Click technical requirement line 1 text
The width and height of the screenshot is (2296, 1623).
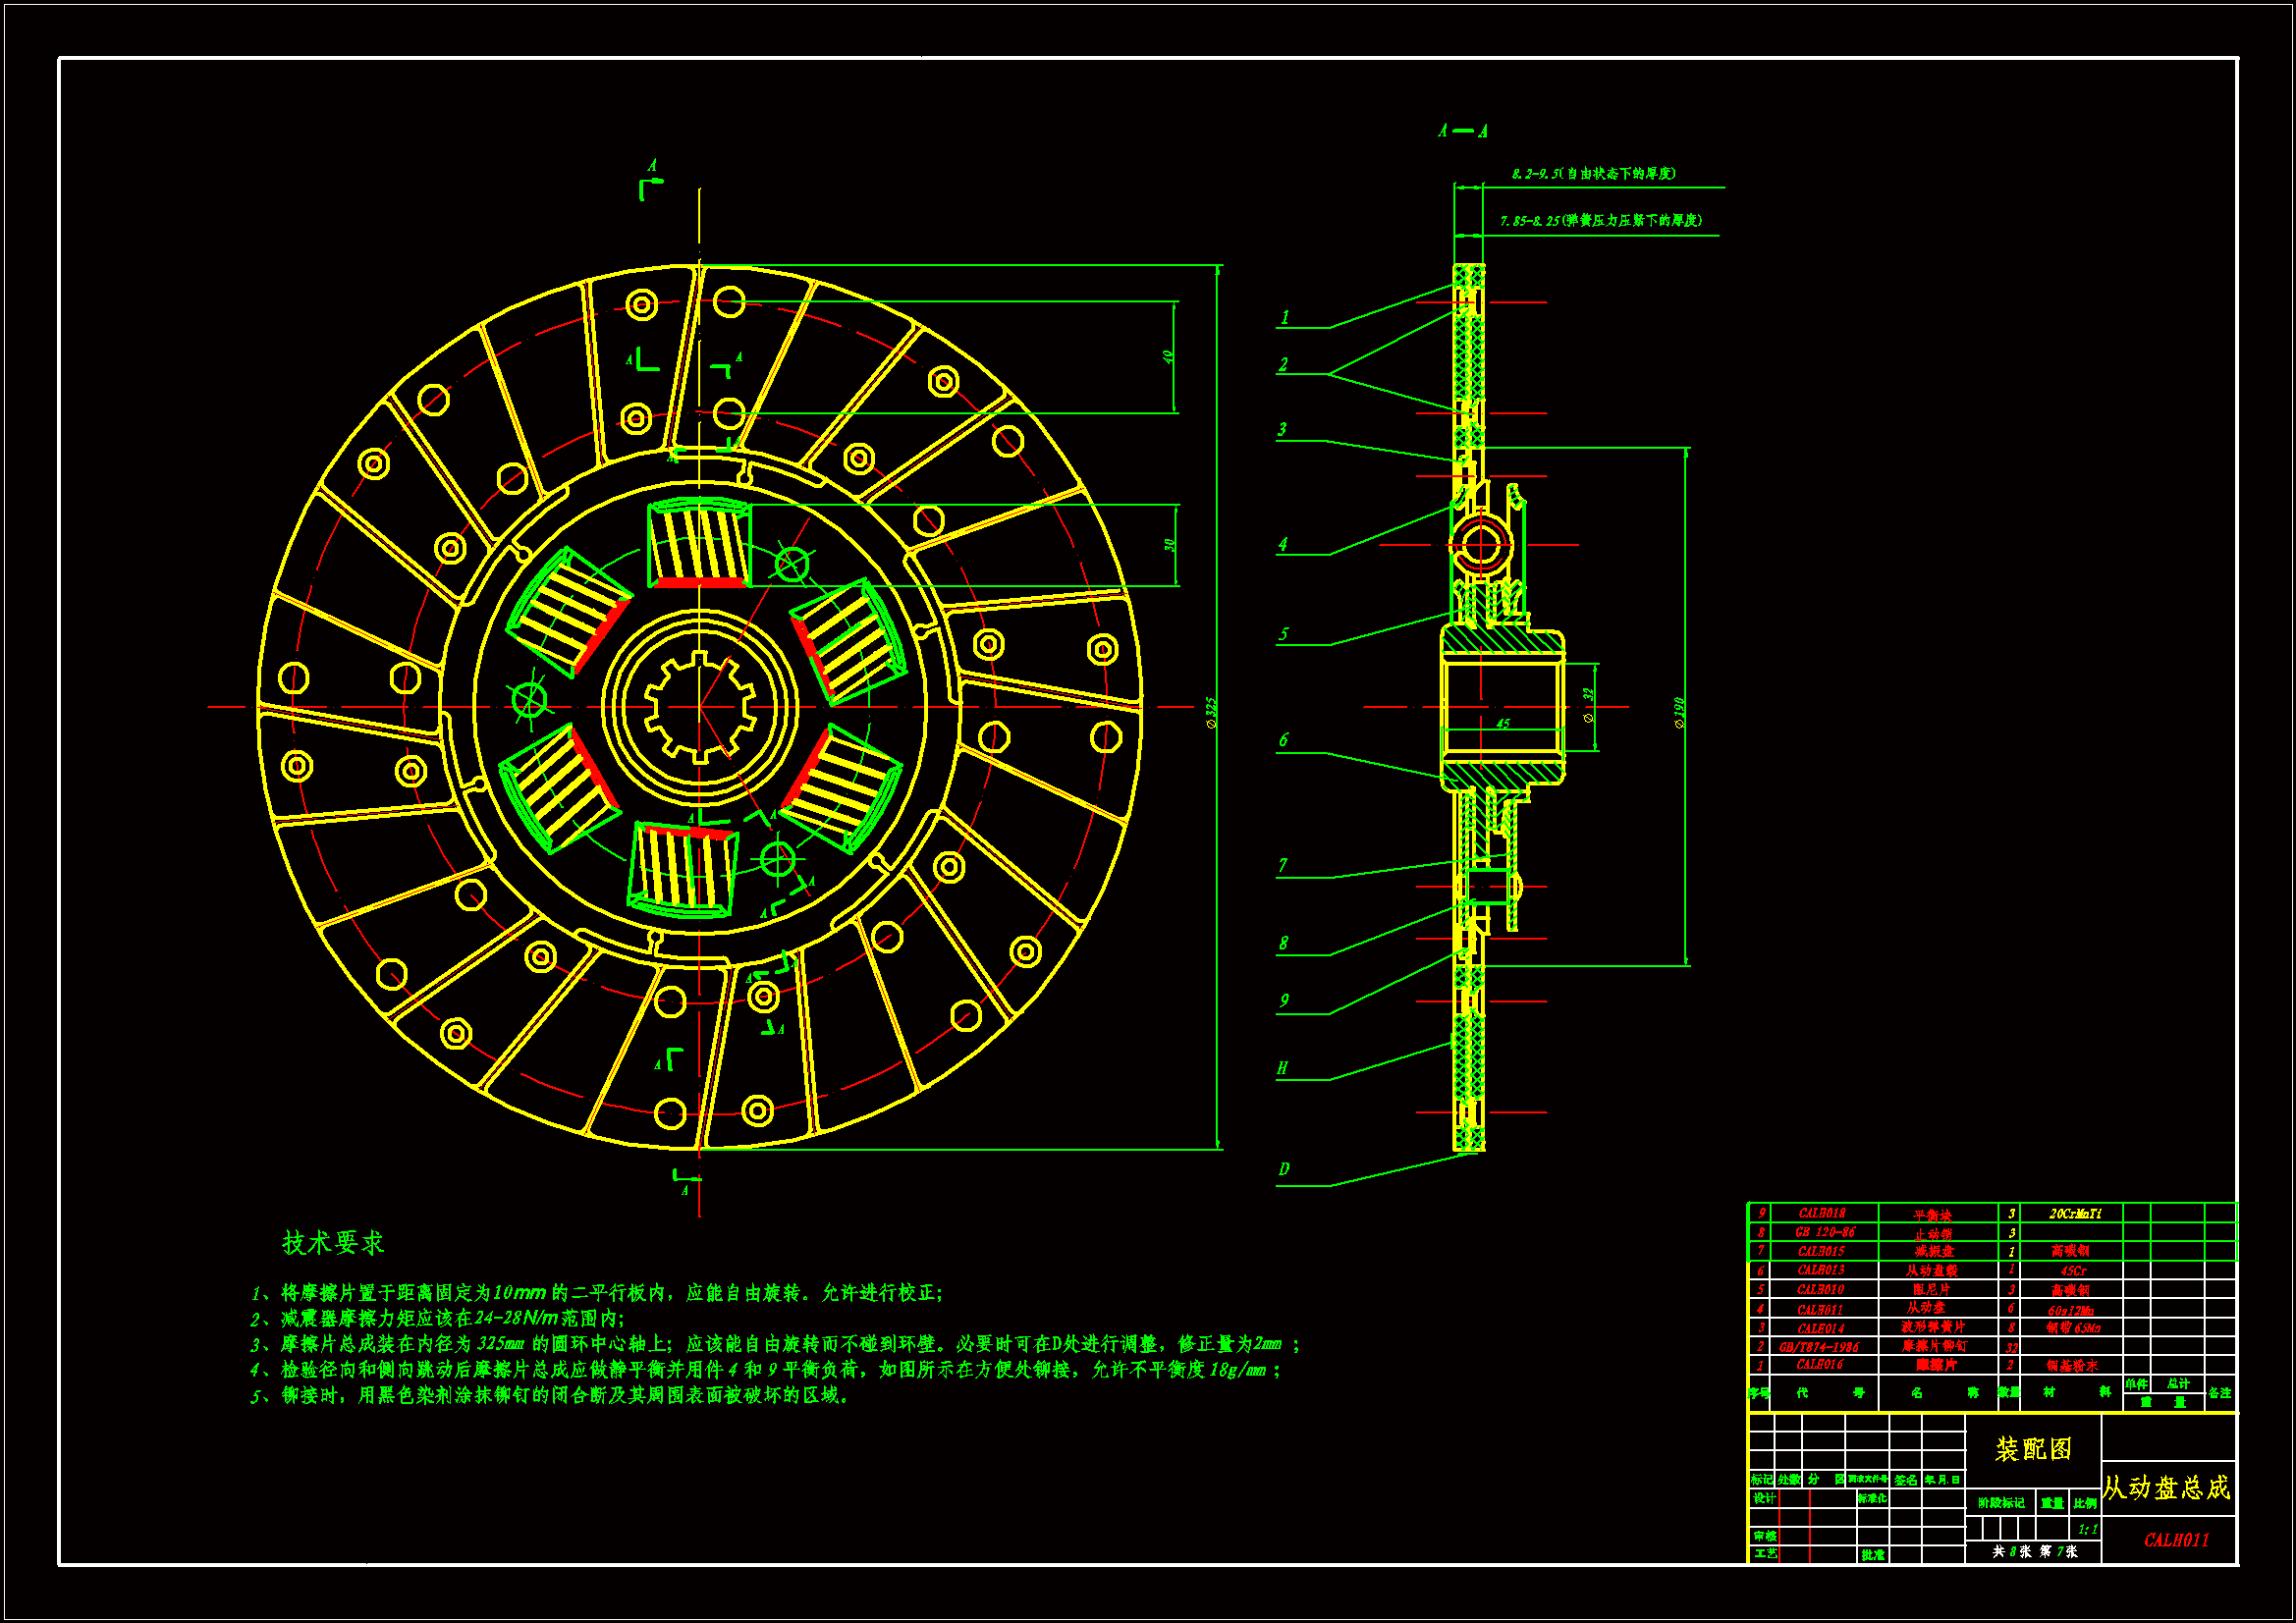(x=597, y=1293)
